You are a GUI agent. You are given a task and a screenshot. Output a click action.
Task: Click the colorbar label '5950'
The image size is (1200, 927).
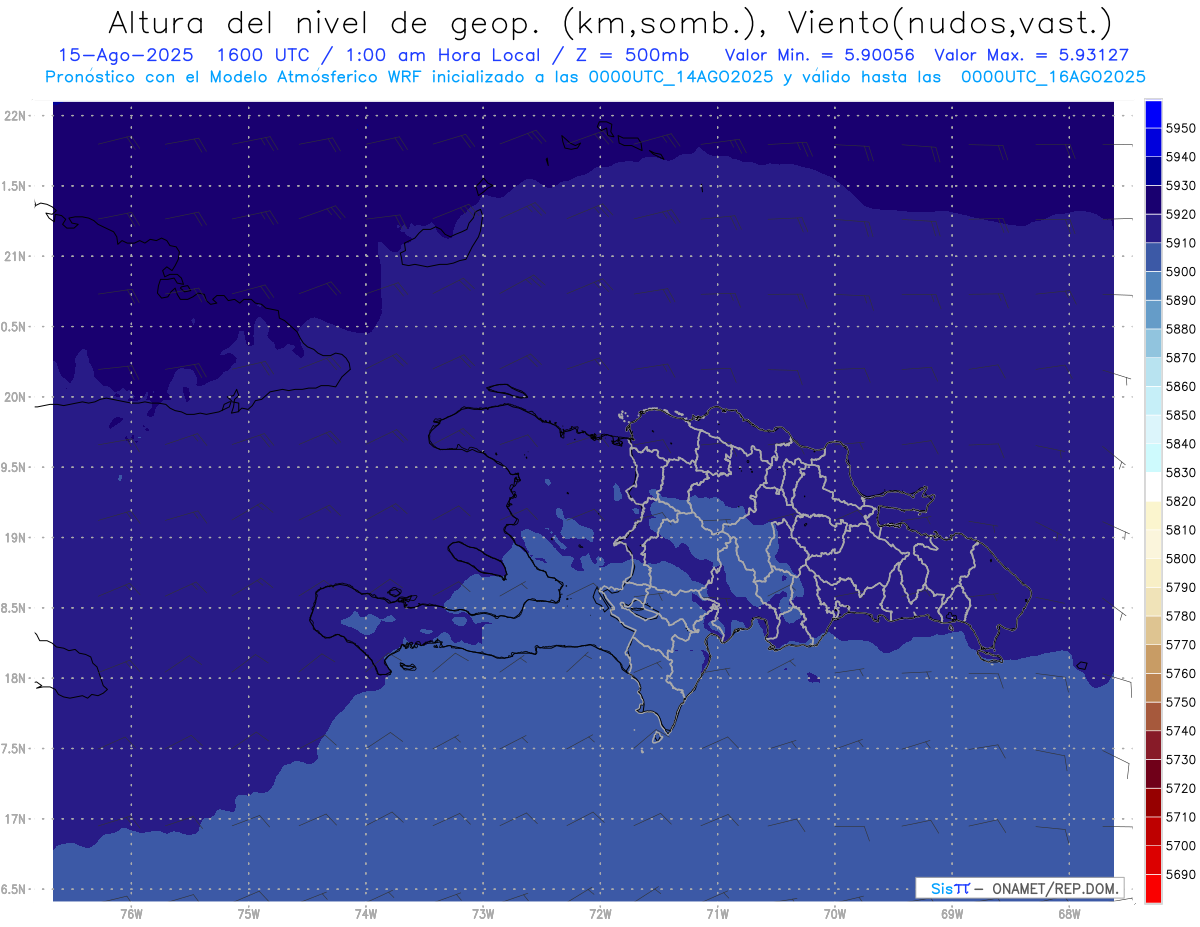(1180, 128)
